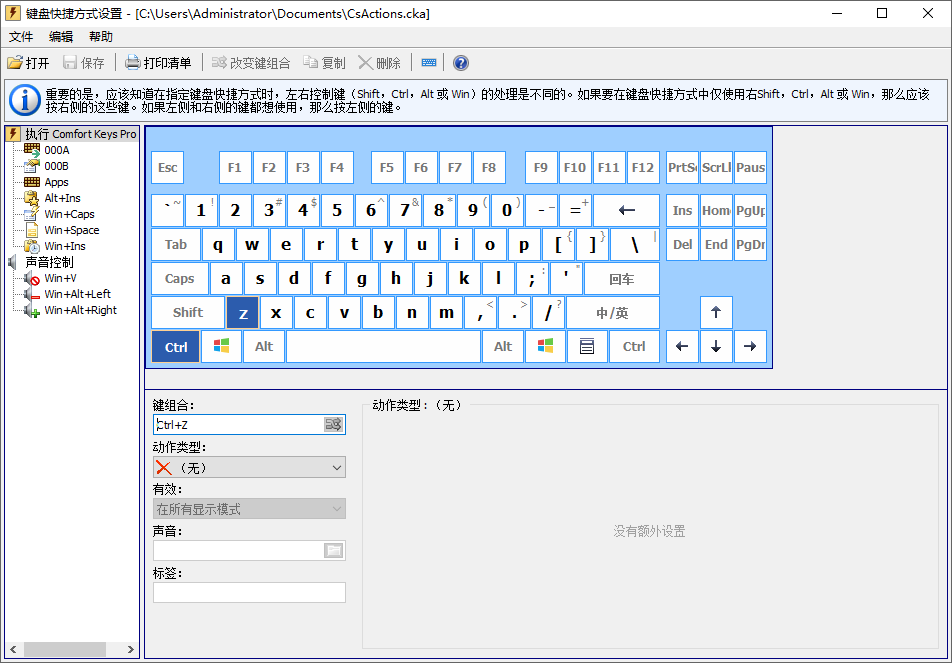Click the tree horizontal scrollbar left arrow
This screenshot has width=952, height=663.
(13, 649)
